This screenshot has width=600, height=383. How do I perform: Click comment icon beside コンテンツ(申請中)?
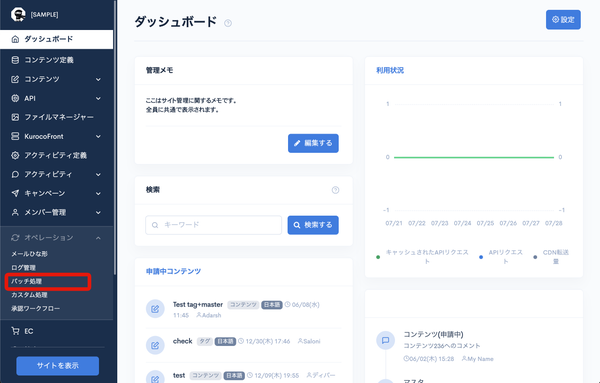coord(385,340)
